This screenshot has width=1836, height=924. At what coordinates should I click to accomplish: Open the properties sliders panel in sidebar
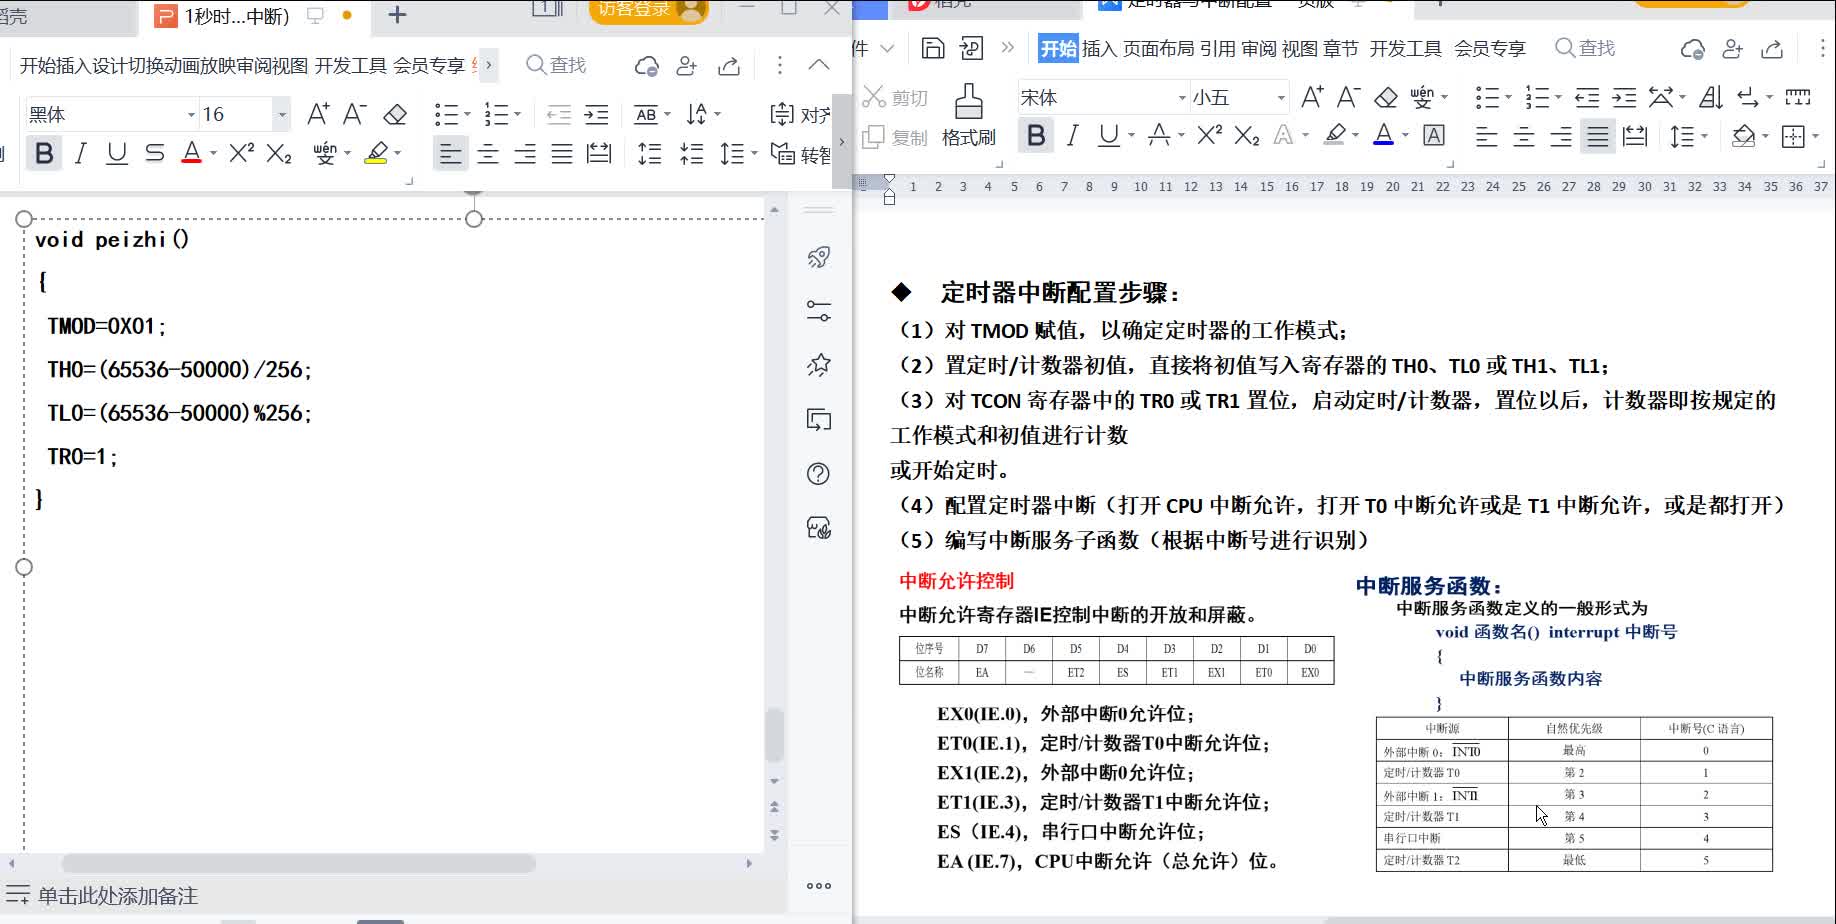click(819, 312)
